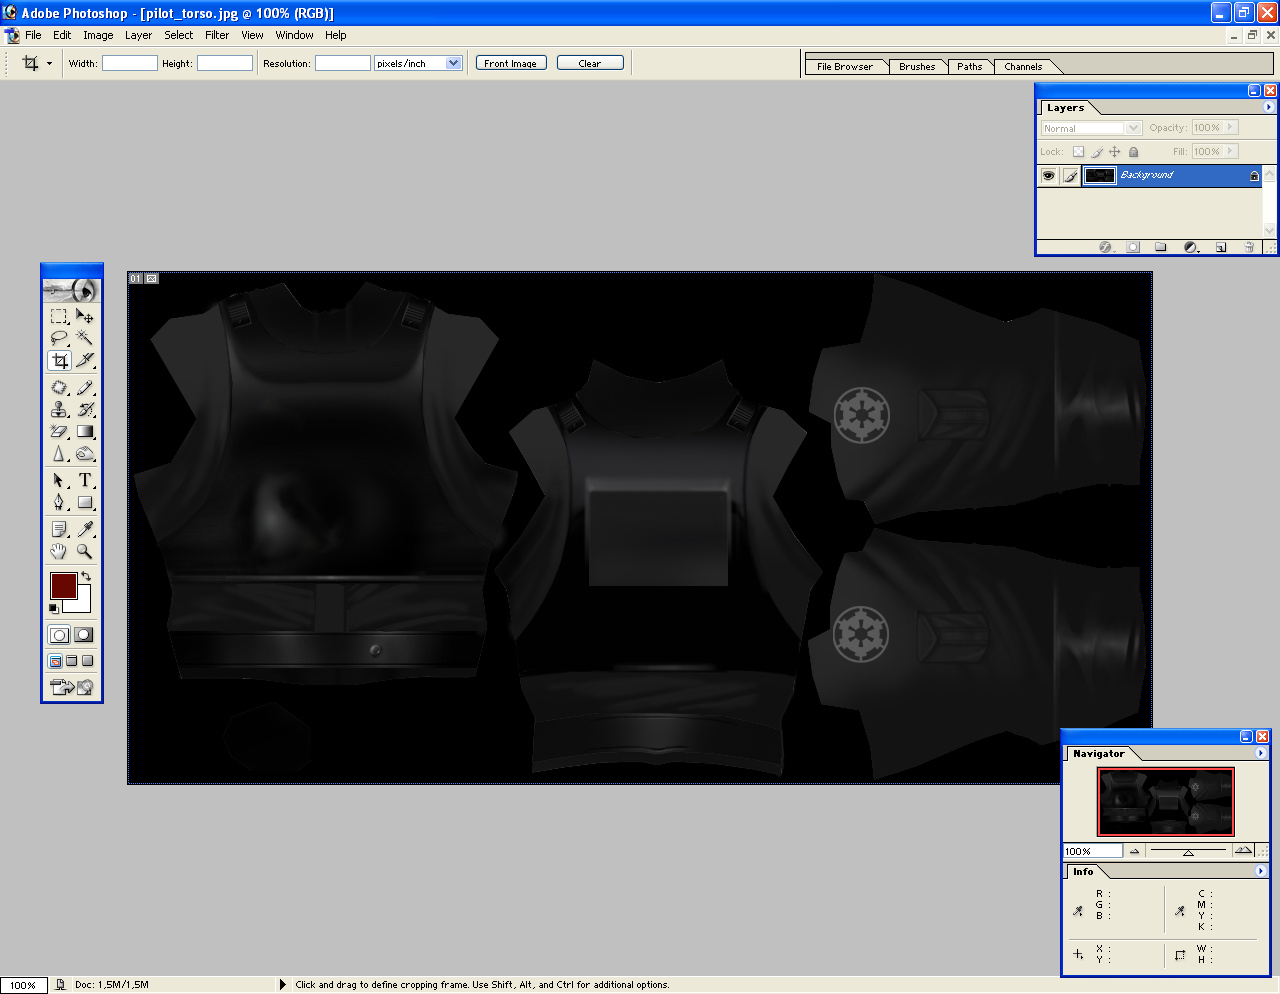Toggle lock transparent pixels
The image size is (1280, 994).
tap(1078, 152)
